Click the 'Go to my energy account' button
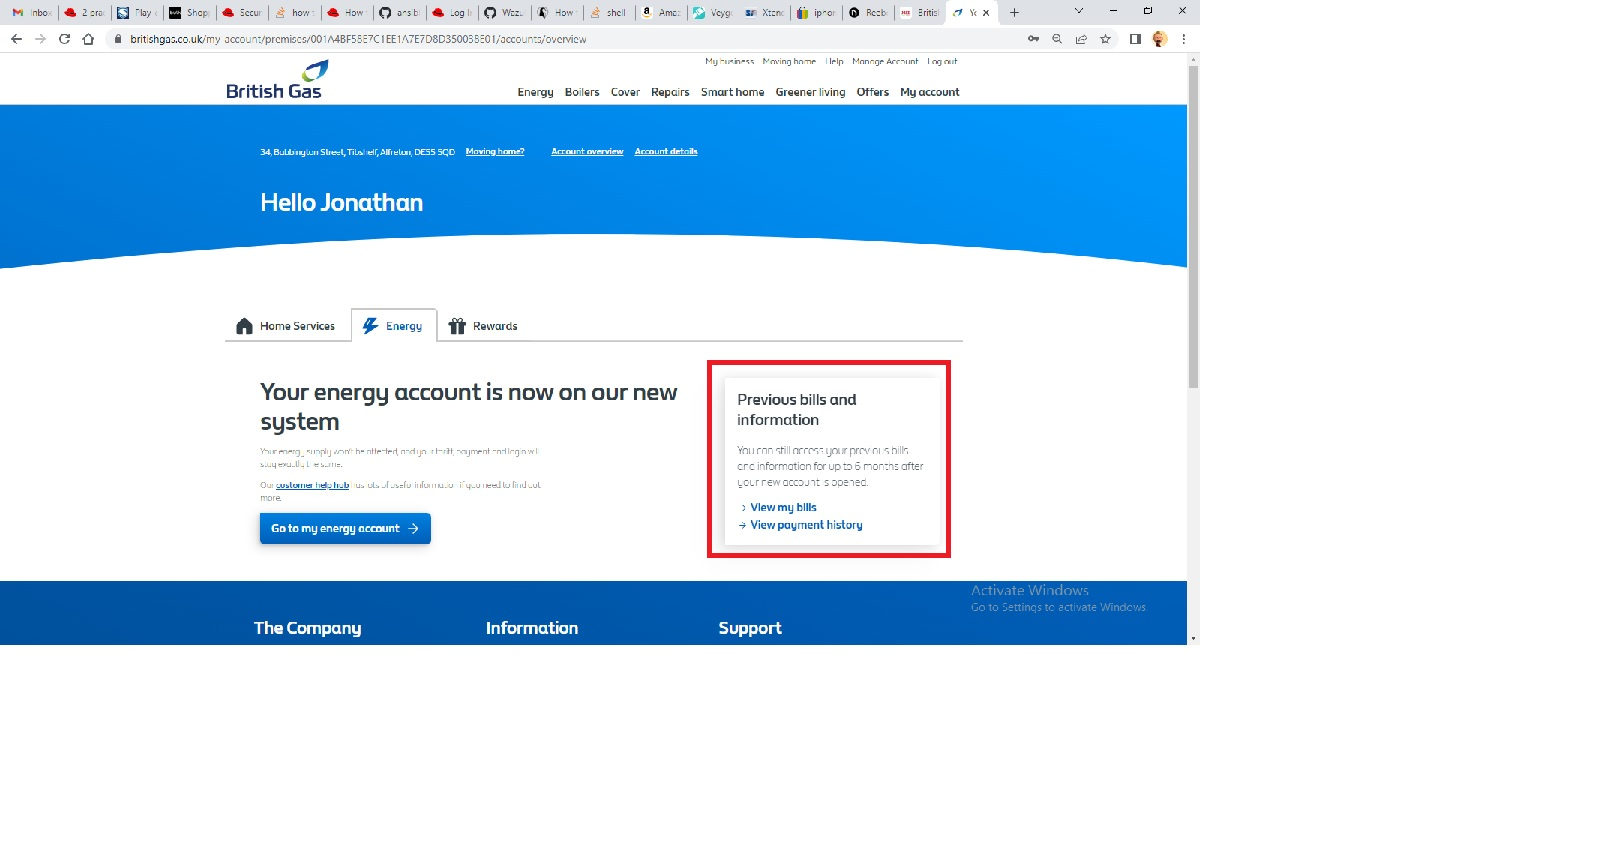1600x860 pixels. (345, 528)
